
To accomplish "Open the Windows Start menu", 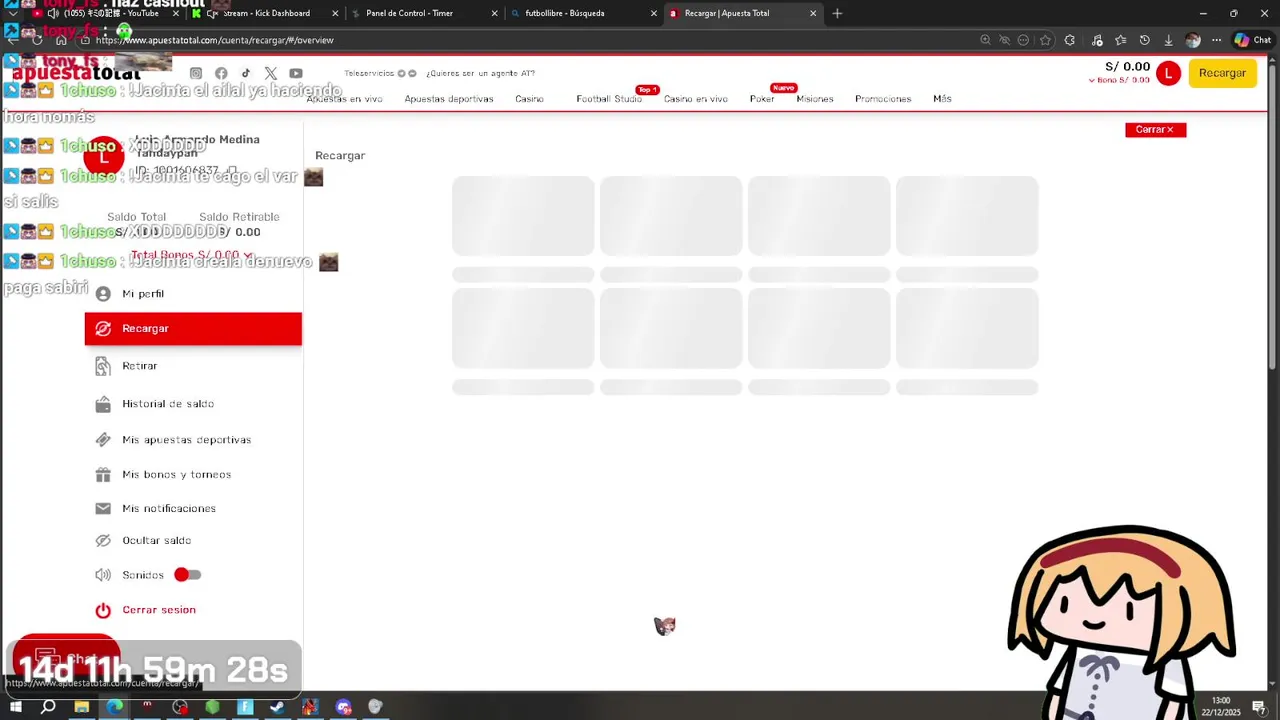I will [16, 707].
